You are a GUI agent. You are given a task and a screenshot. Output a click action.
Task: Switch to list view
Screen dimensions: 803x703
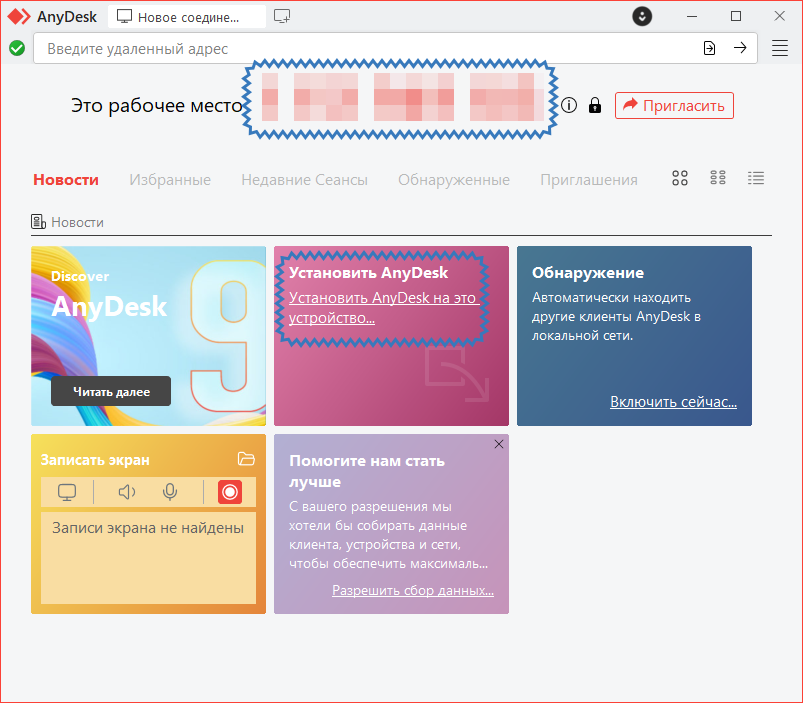click(x=756, y=178)
